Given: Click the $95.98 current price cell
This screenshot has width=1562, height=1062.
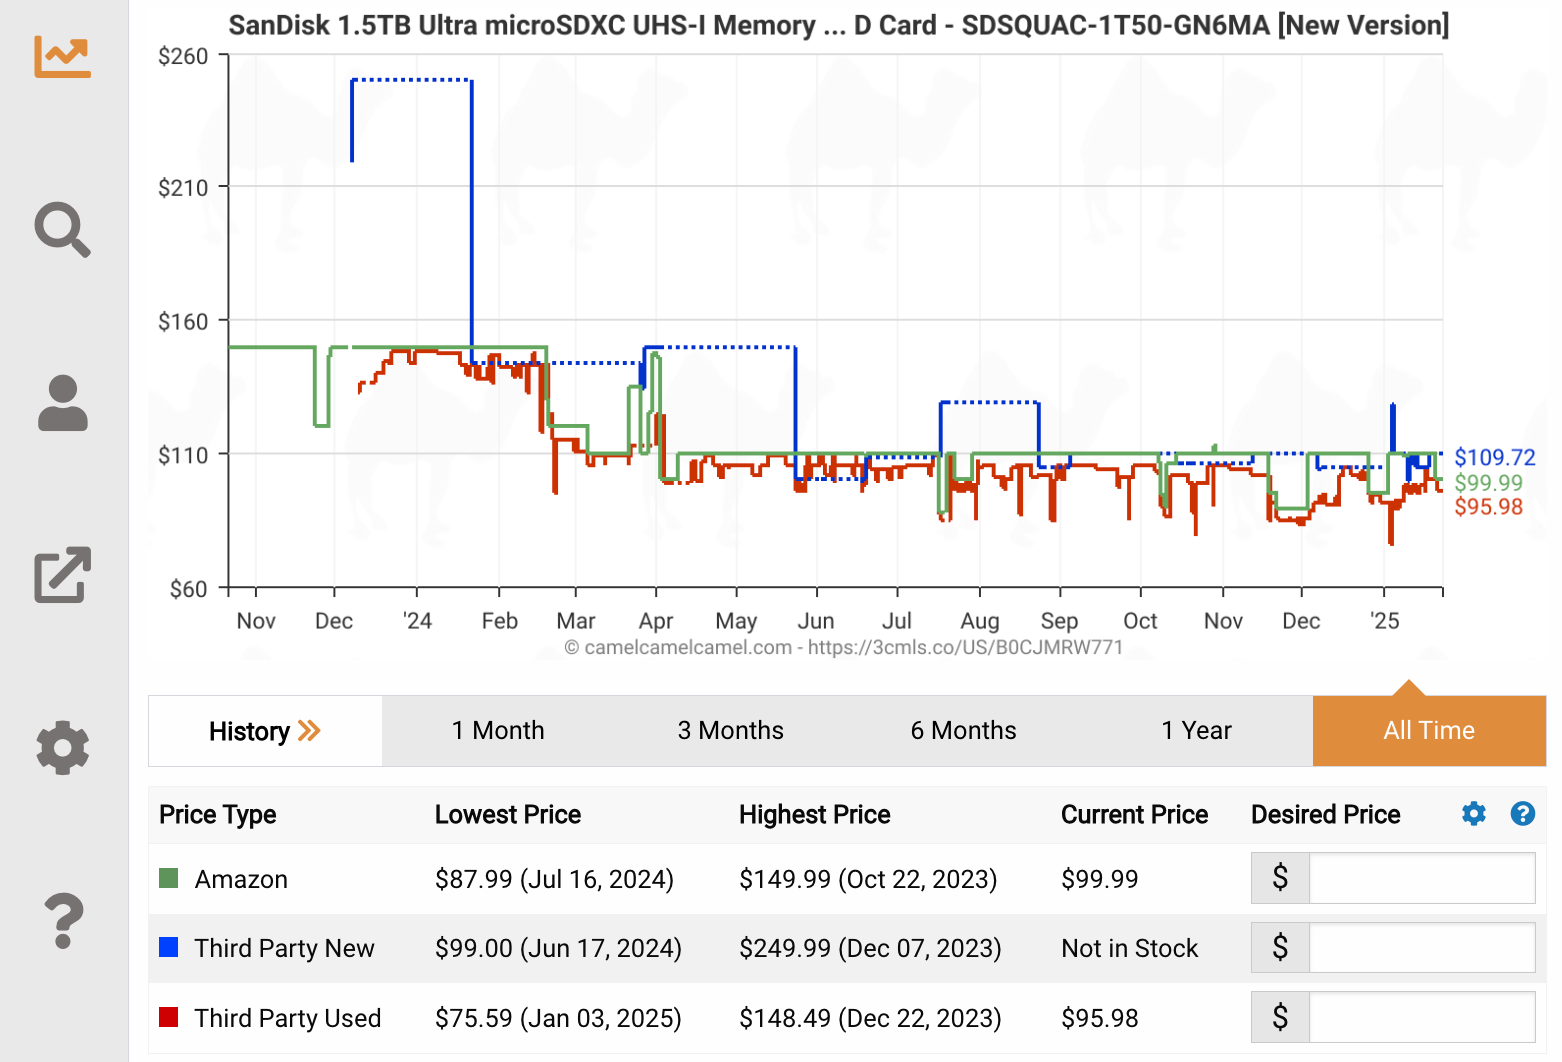Looking at the screenshot, I should pos(1100,1018).
